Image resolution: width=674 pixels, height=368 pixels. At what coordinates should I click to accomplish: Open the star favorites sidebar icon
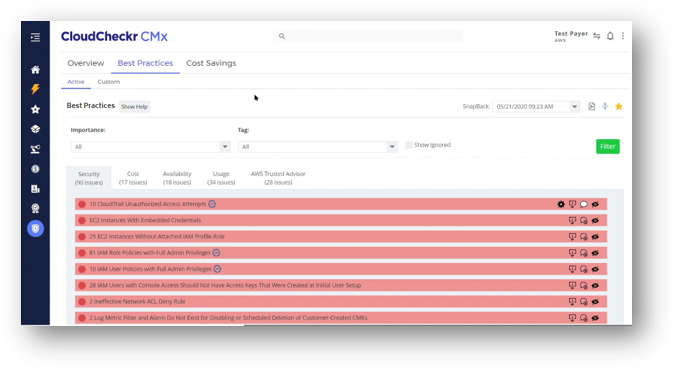[35, 109]
